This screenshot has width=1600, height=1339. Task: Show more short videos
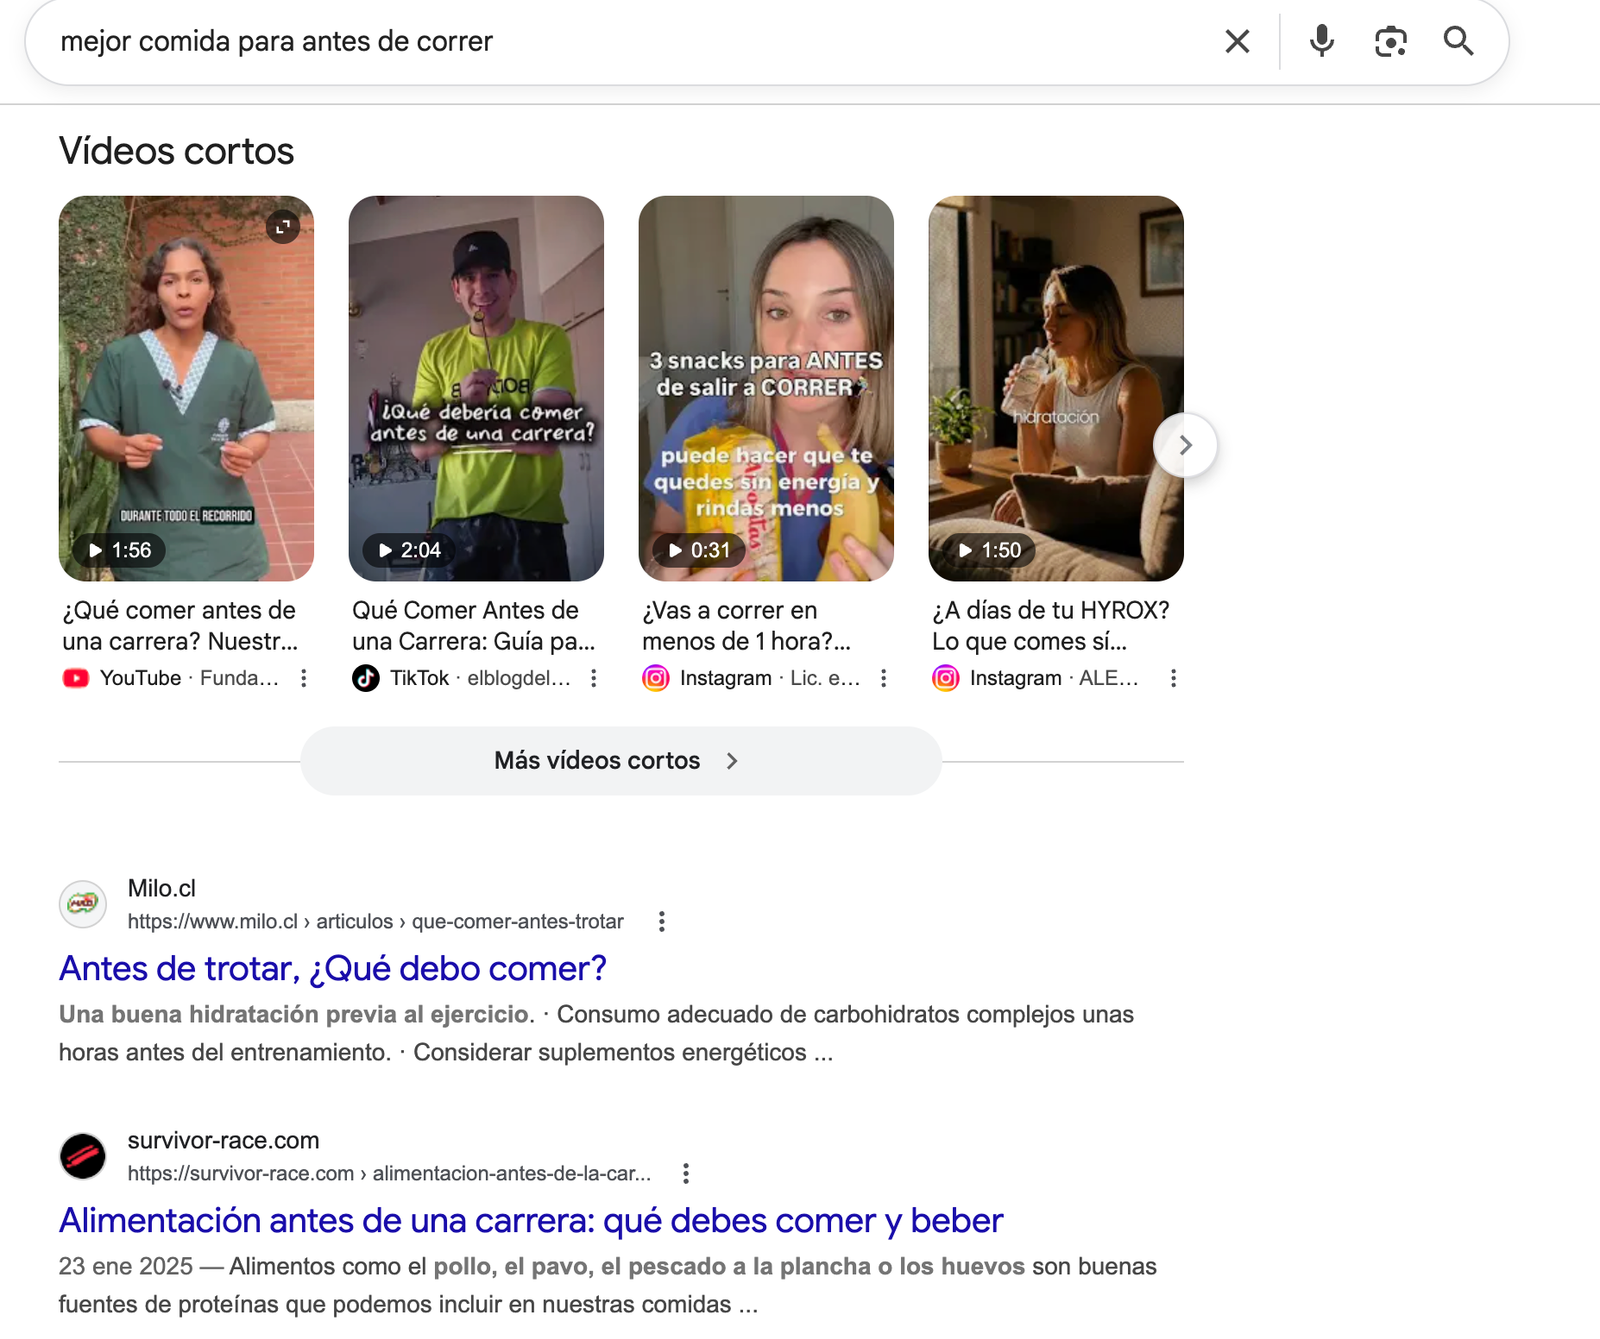[x=620, y=761]
